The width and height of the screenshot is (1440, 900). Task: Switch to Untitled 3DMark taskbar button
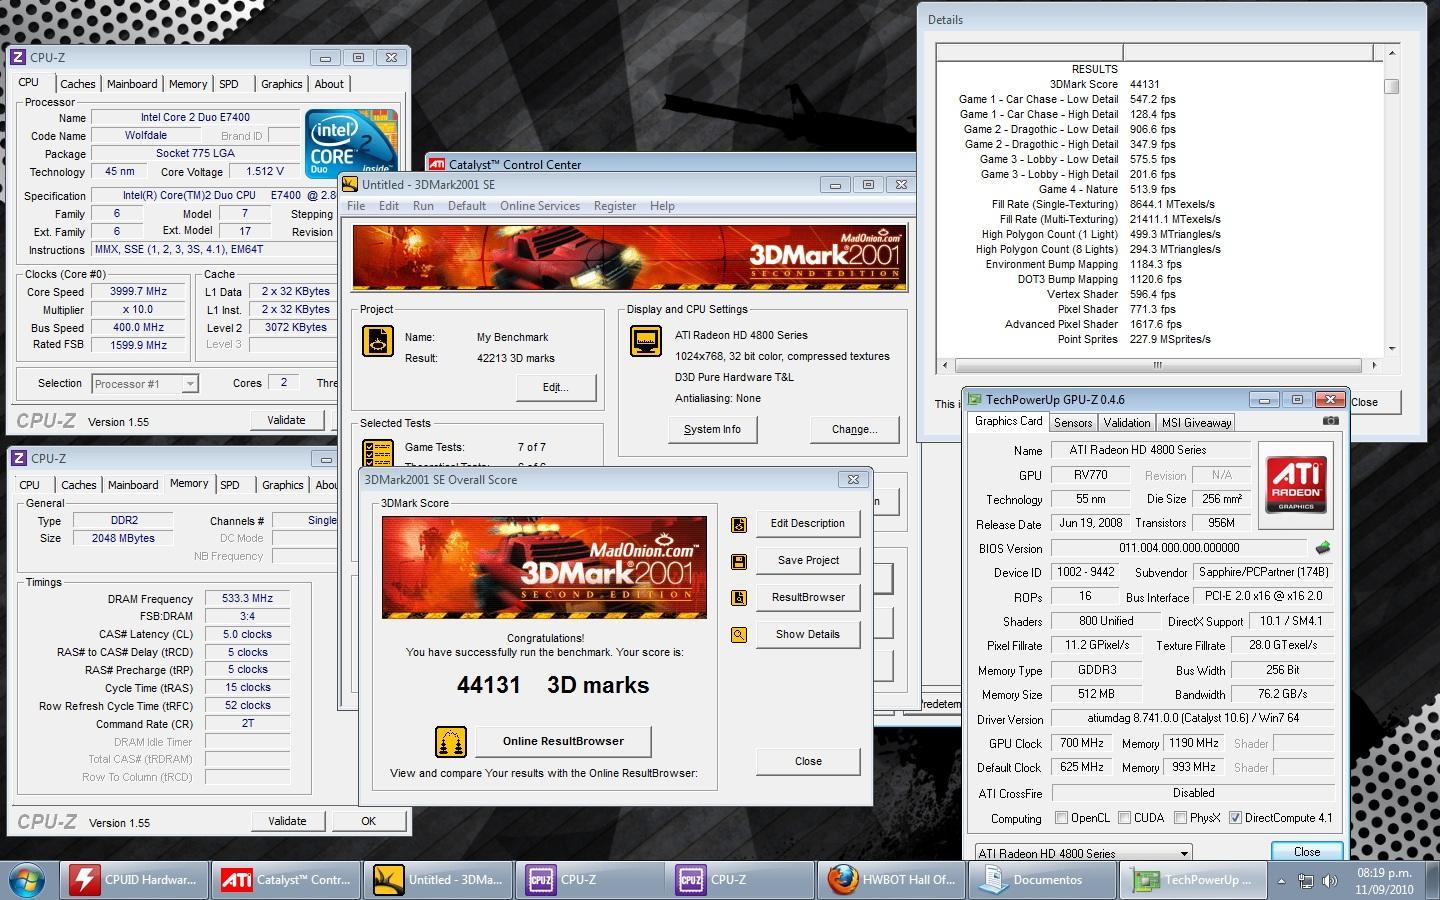[x=438, y=880]
